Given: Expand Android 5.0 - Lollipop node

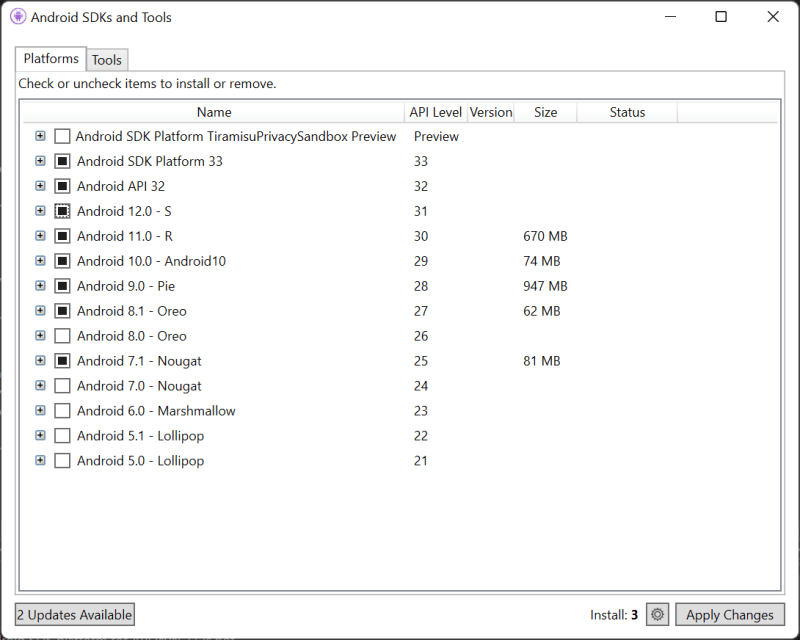Looking at the screenshot, I should coord(40,461).
